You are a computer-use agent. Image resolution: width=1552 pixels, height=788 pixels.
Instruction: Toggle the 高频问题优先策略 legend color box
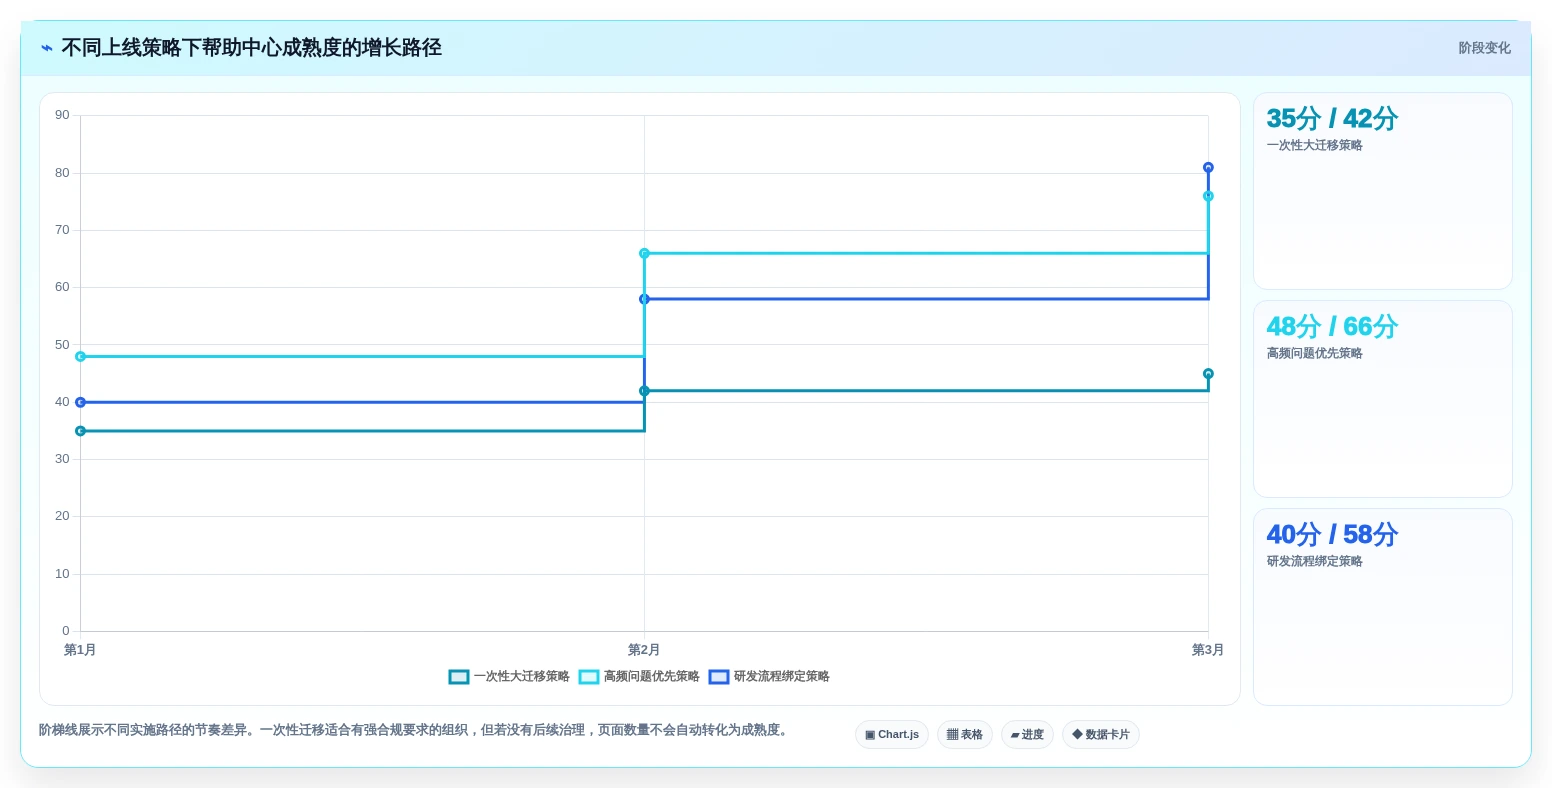pyautogui.click(x=589, y=677)
